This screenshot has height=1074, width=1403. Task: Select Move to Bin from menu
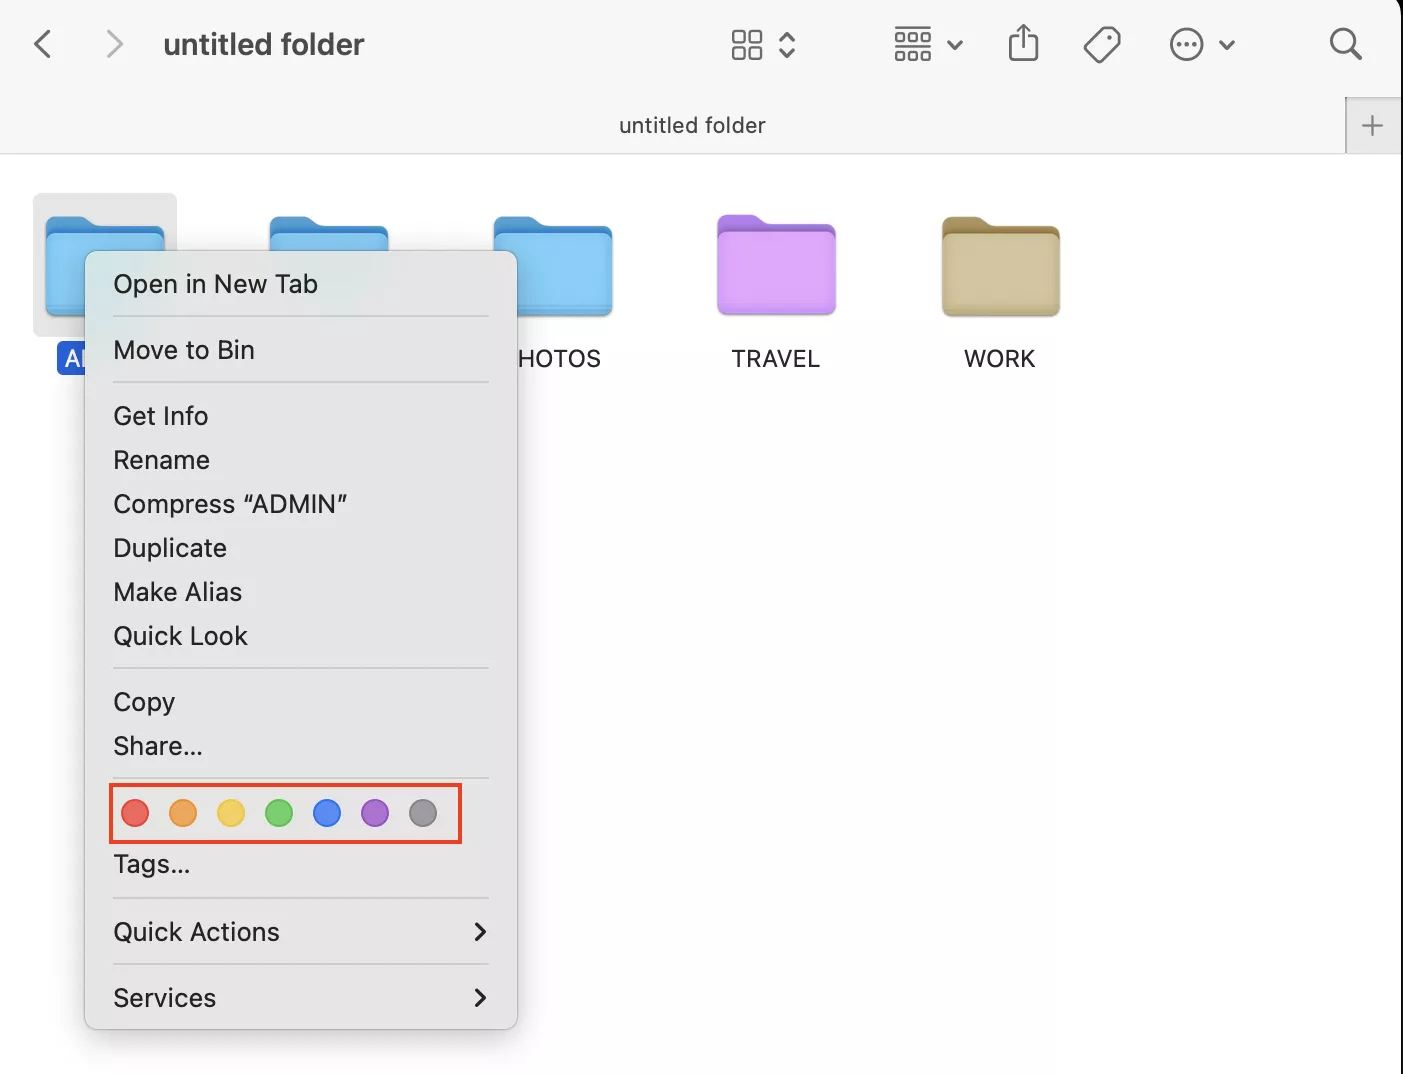184,350
